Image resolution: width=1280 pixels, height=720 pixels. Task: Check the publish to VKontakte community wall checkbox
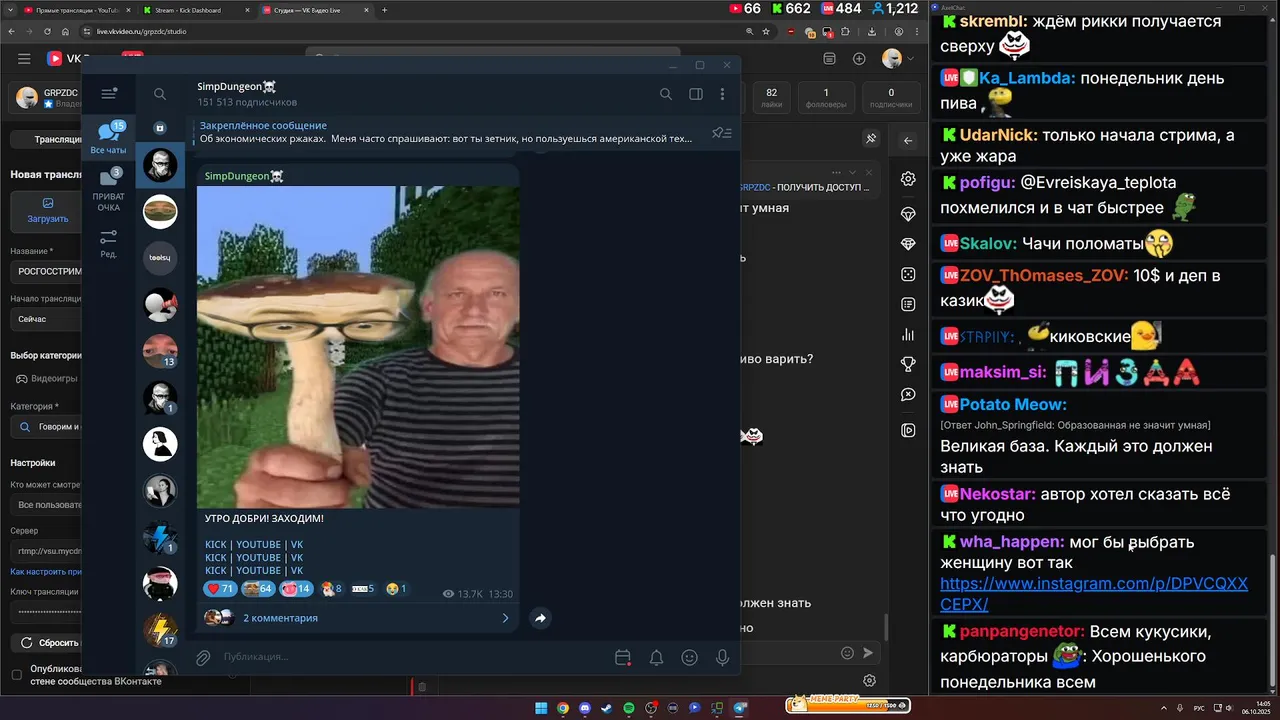(16, 675)
